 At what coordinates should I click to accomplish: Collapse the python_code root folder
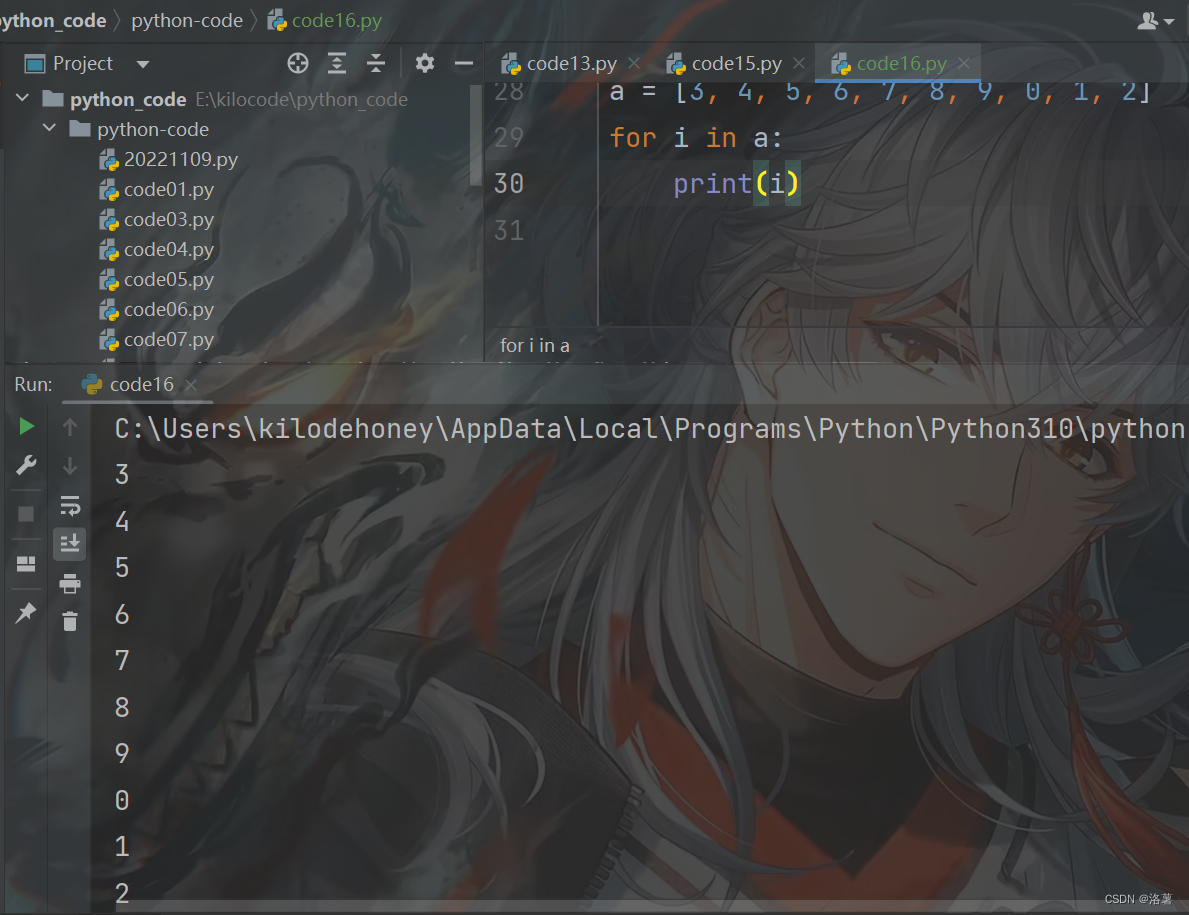pyautogui.click(x=24, y=98)
